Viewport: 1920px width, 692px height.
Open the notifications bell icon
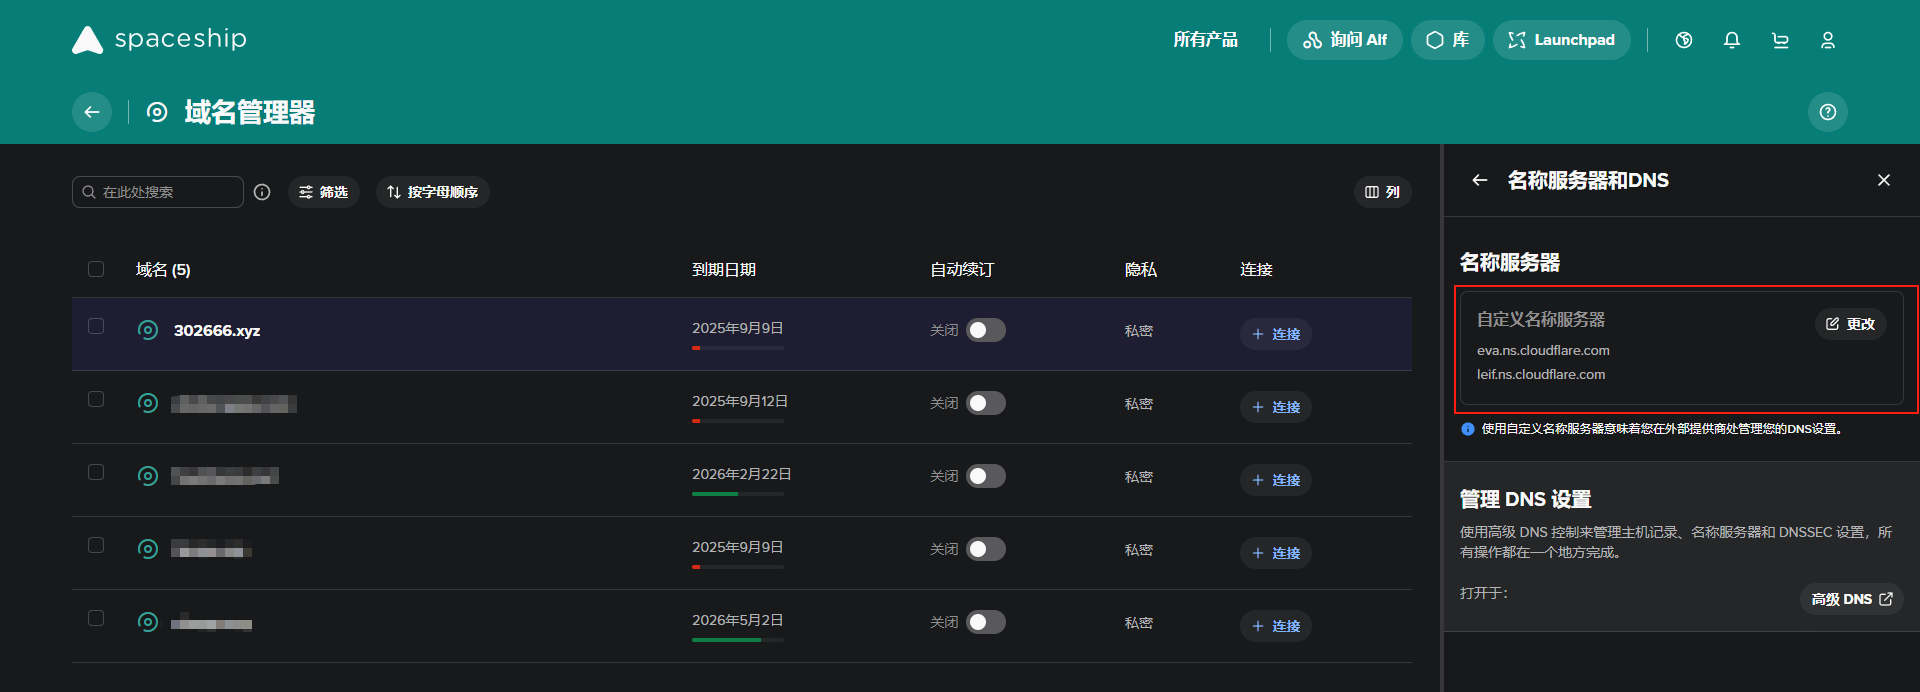tap(1732, 40)
